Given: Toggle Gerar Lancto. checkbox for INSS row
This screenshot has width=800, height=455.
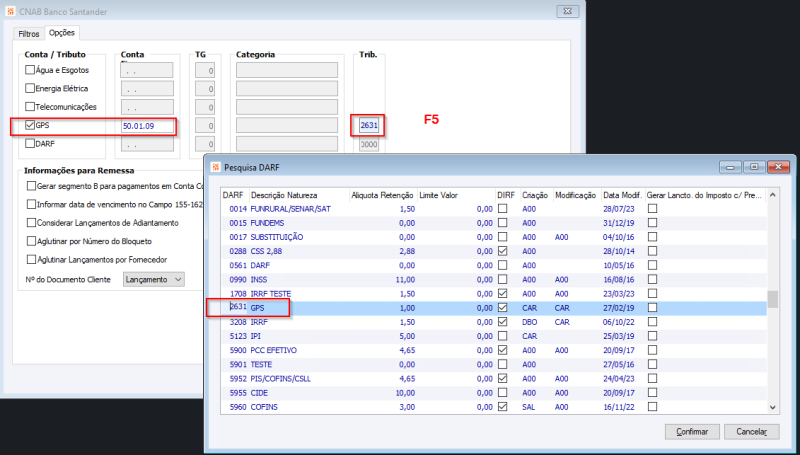Looking at the screenshot, I should tap(652, 280).
